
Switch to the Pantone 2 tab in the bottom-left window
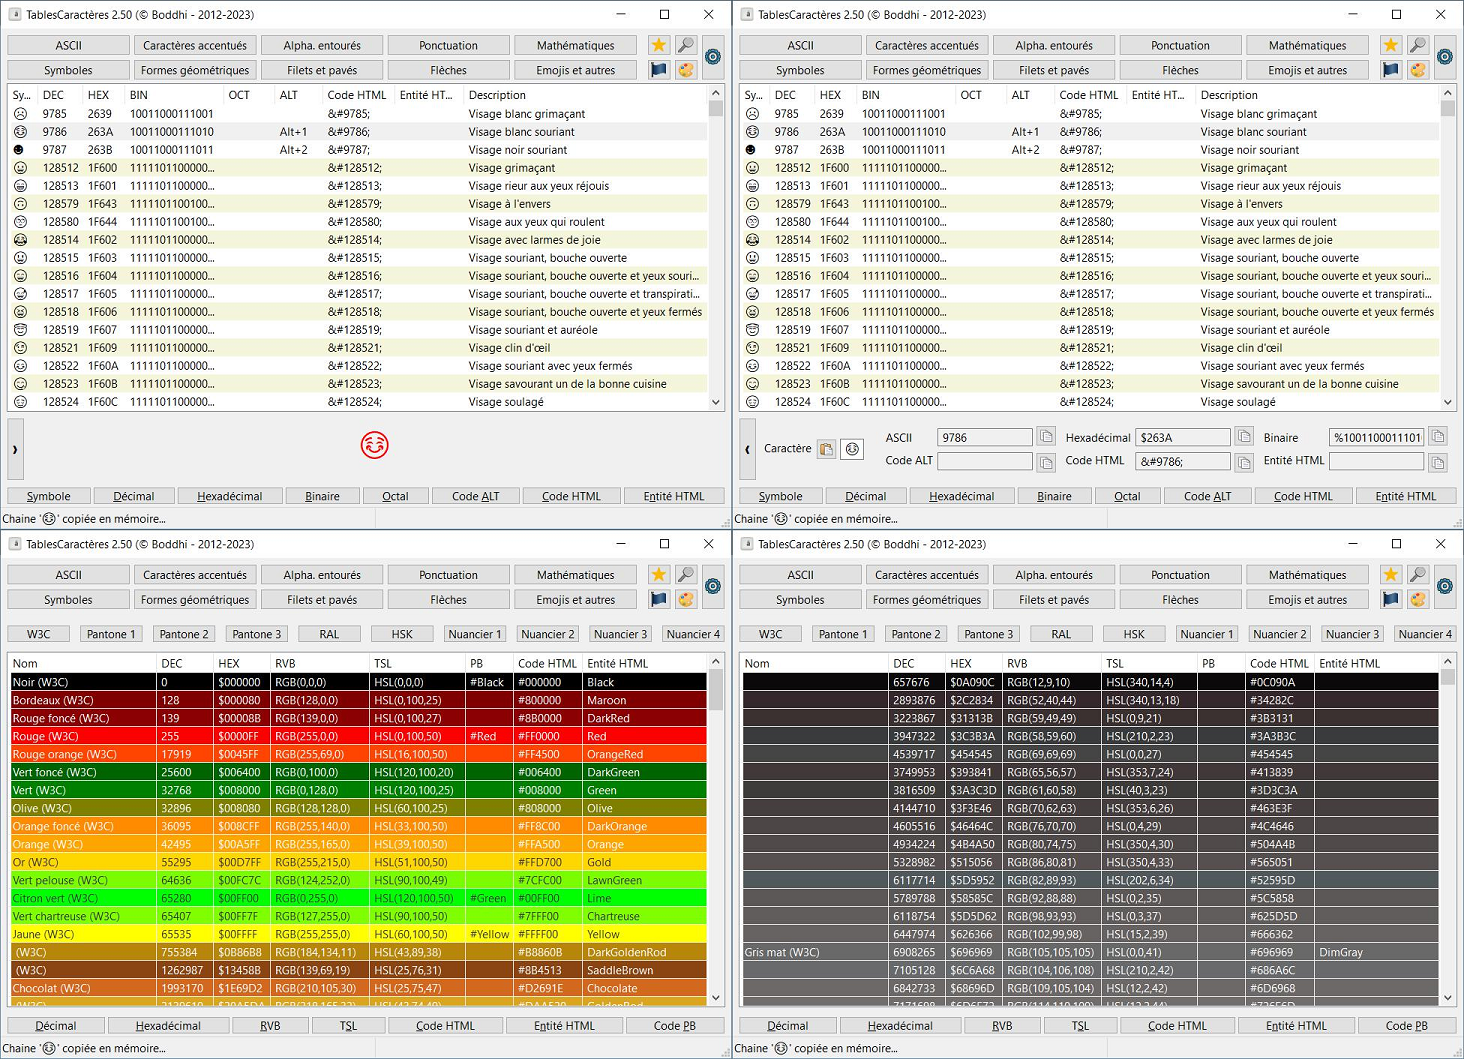[x=184, y=634]
